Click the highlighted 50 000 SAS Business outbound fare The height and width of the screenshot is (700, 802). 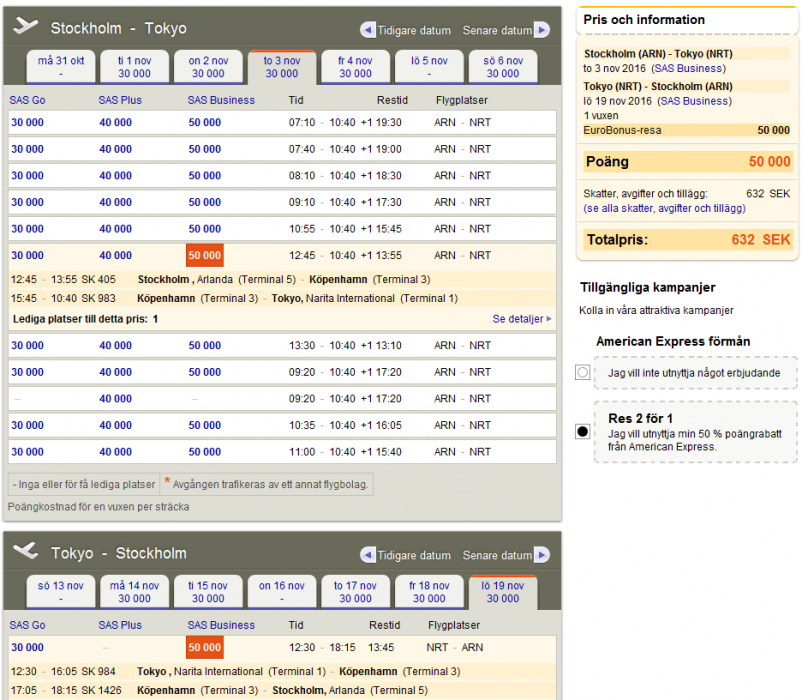tap(205, 256)
